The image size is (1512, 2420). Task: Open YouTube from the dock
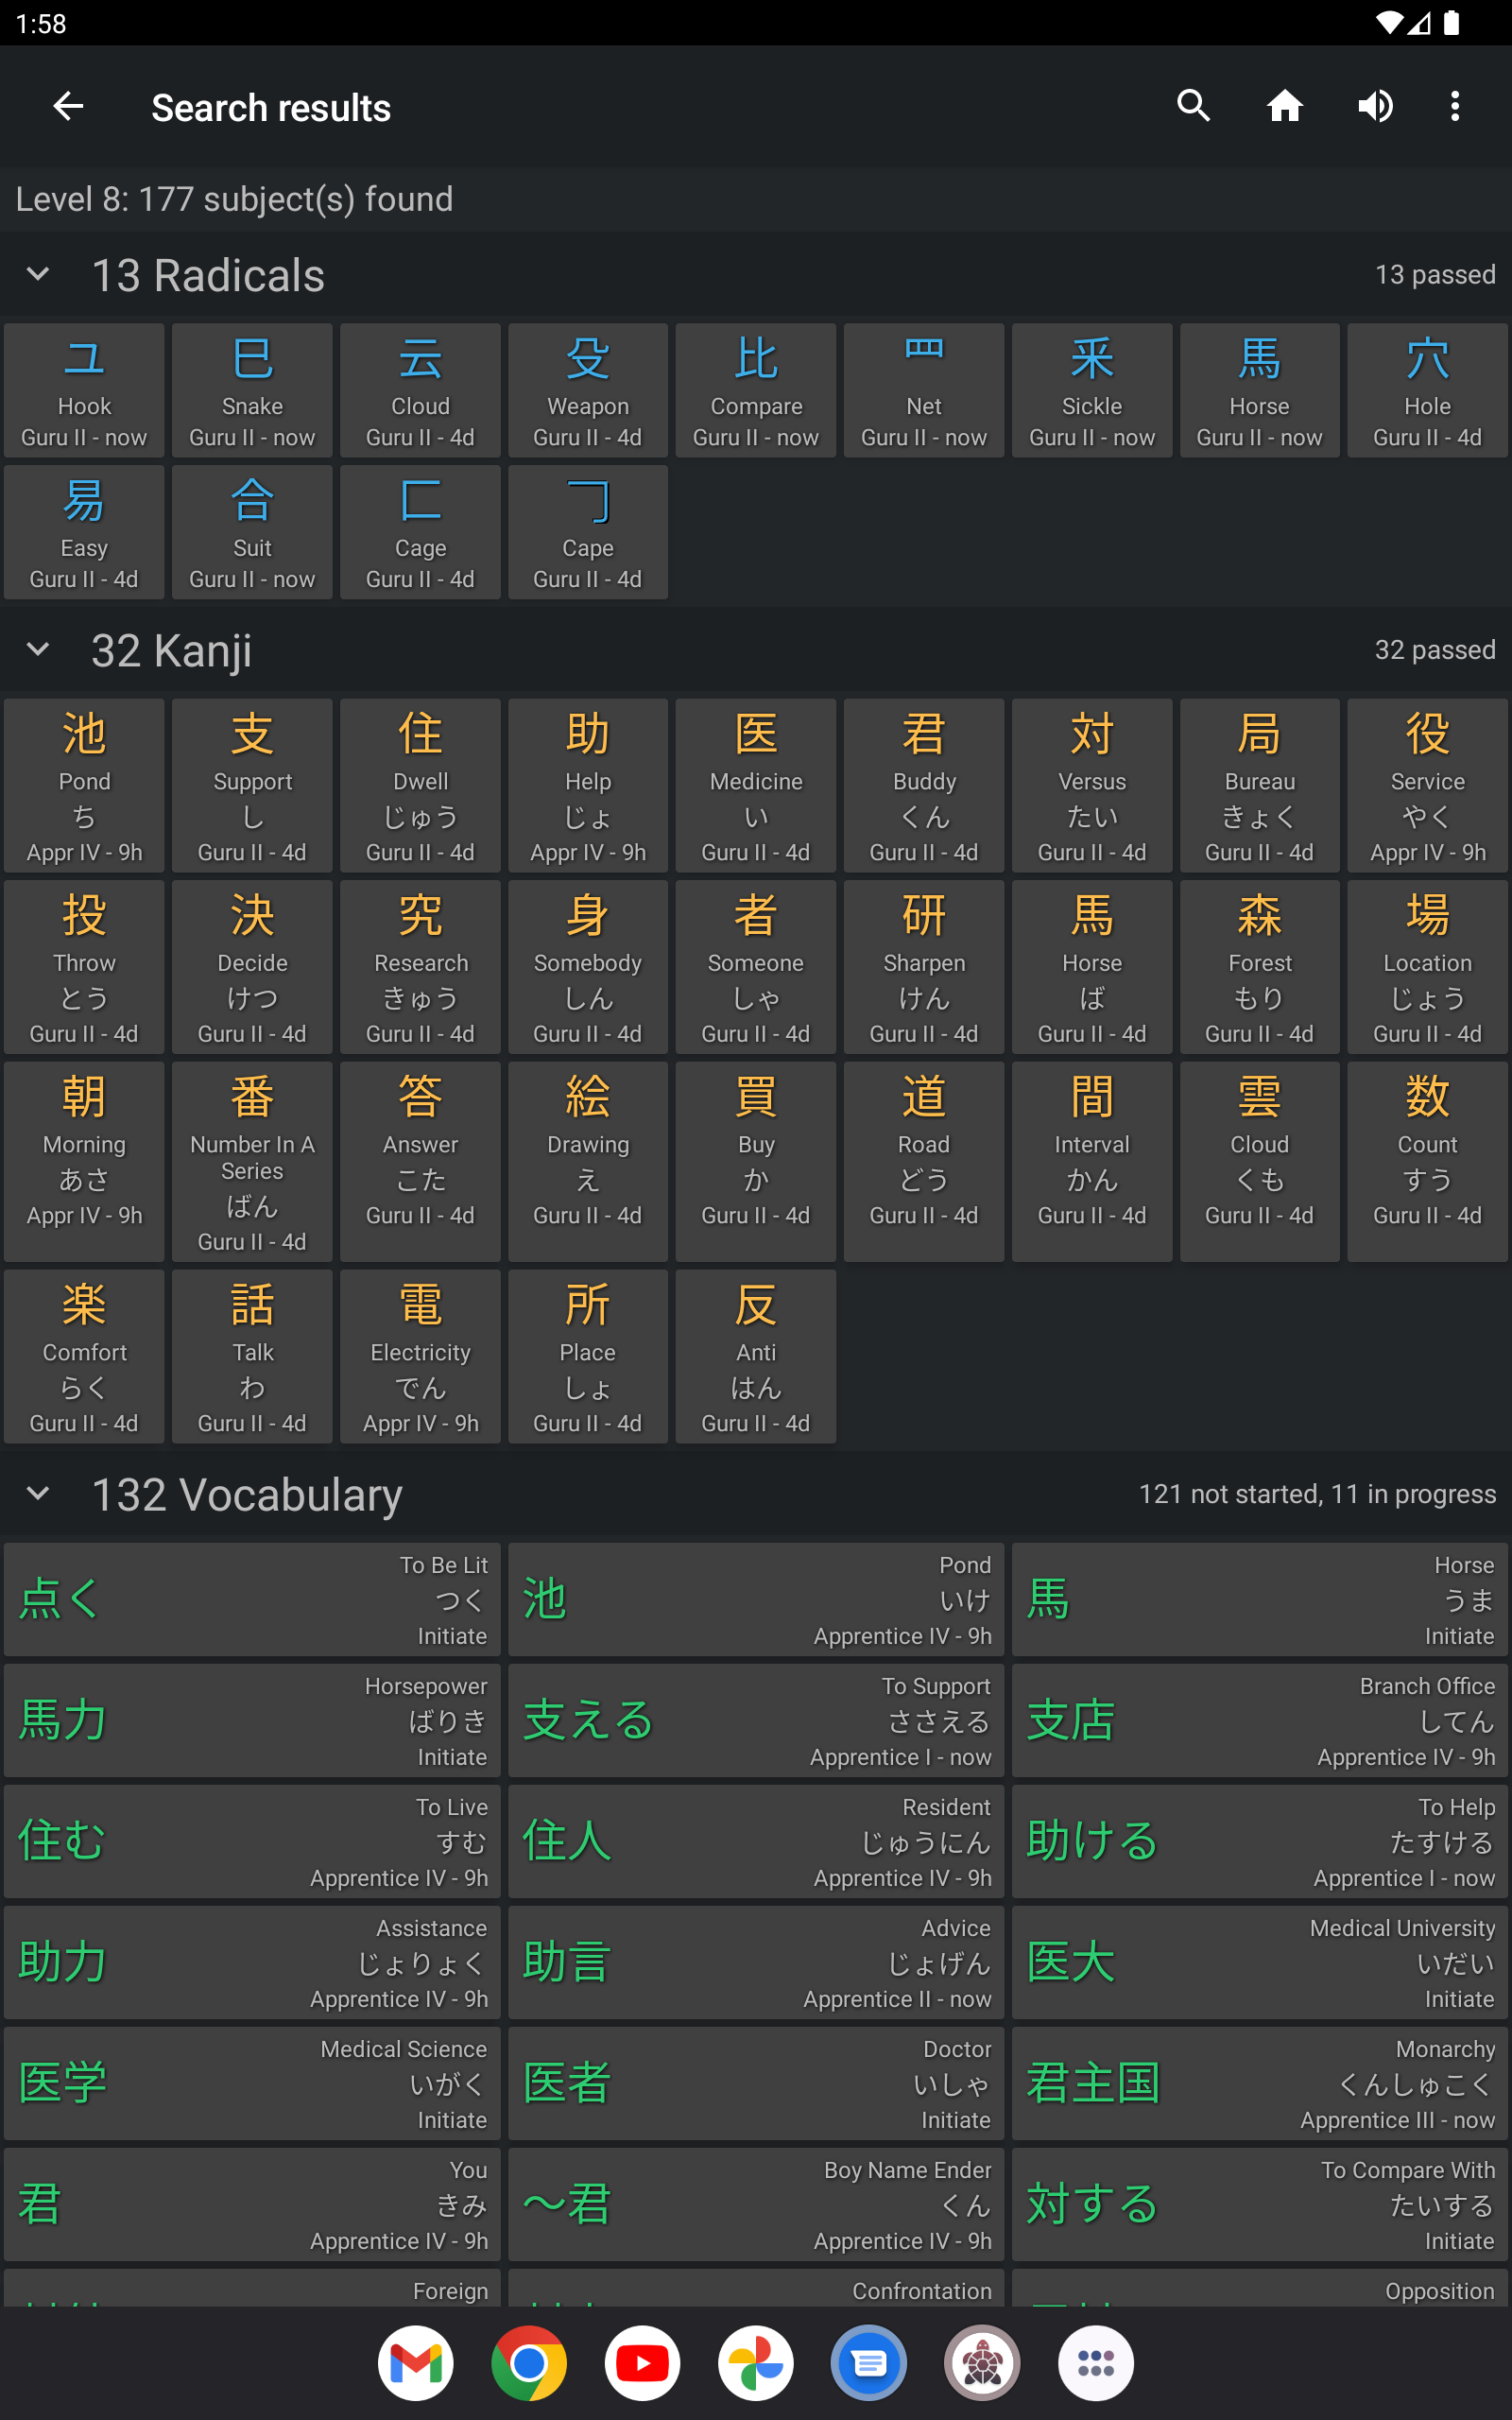(642, 2363)
